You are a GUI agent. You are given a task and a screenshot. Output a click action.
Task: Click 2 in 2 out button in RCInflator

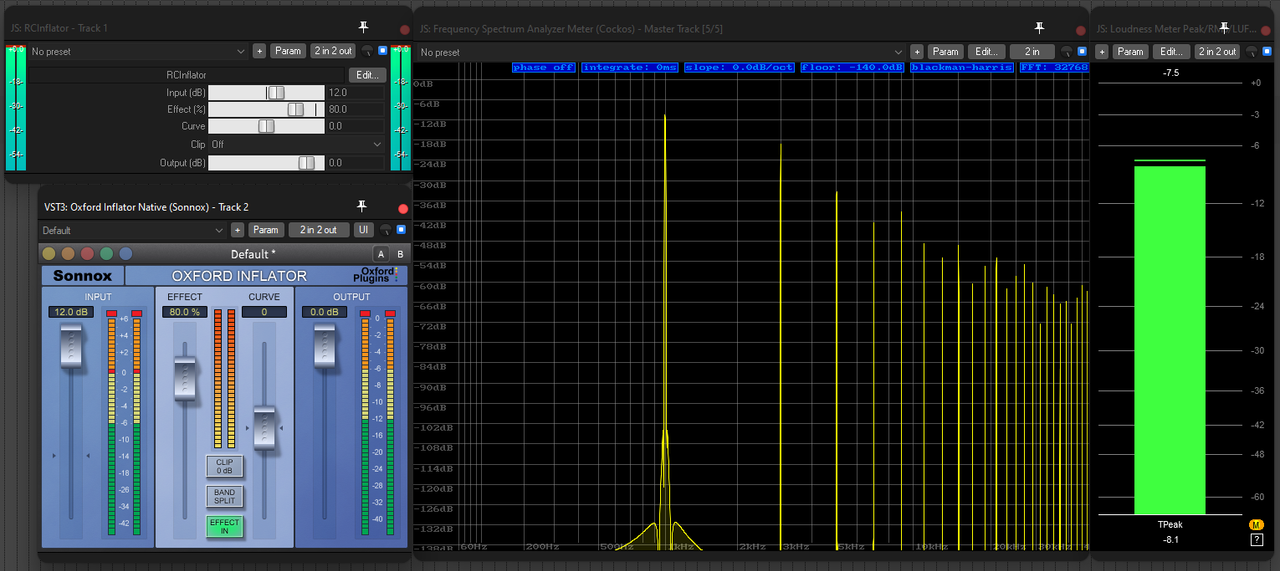point(332,51)
